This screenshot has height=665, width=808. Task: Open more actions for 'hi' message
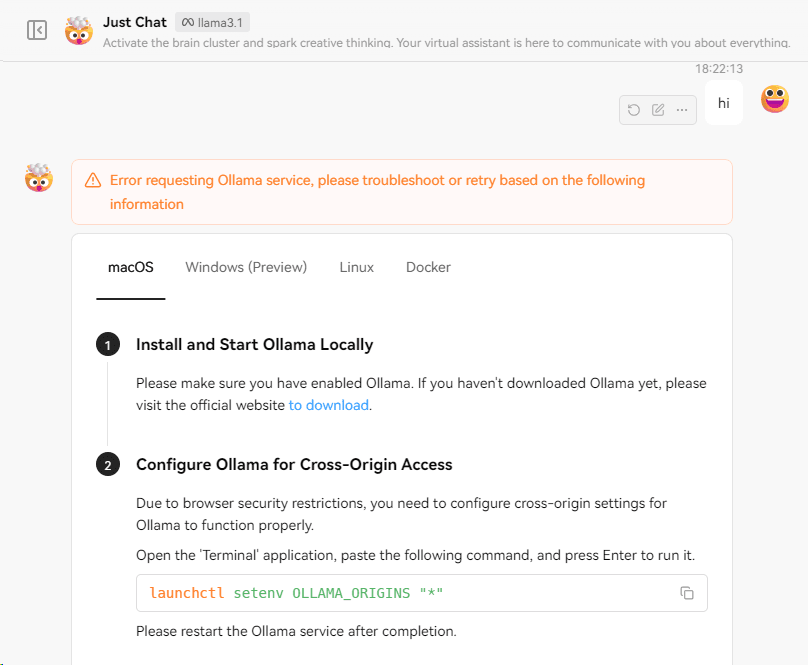coord(682,110)
